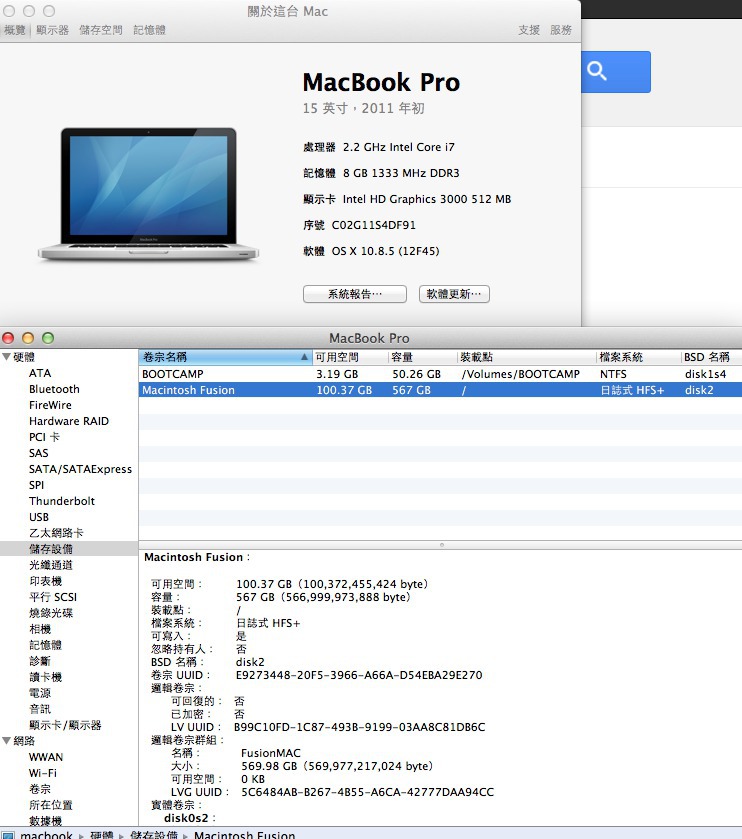Click the 服務 link in About window
The width and height of the screenshot is (742, 839).
(561, 30)
